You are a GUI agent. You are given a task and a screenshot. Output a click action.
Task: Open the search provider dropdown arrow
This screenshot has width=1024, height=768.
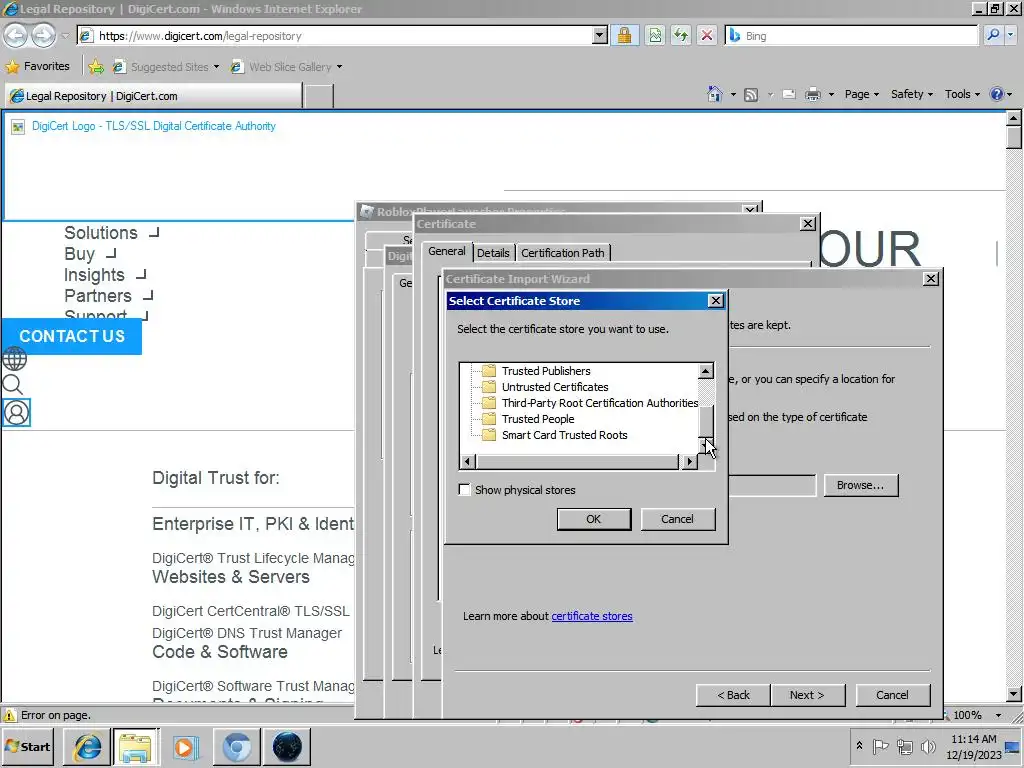point(1011,35)
